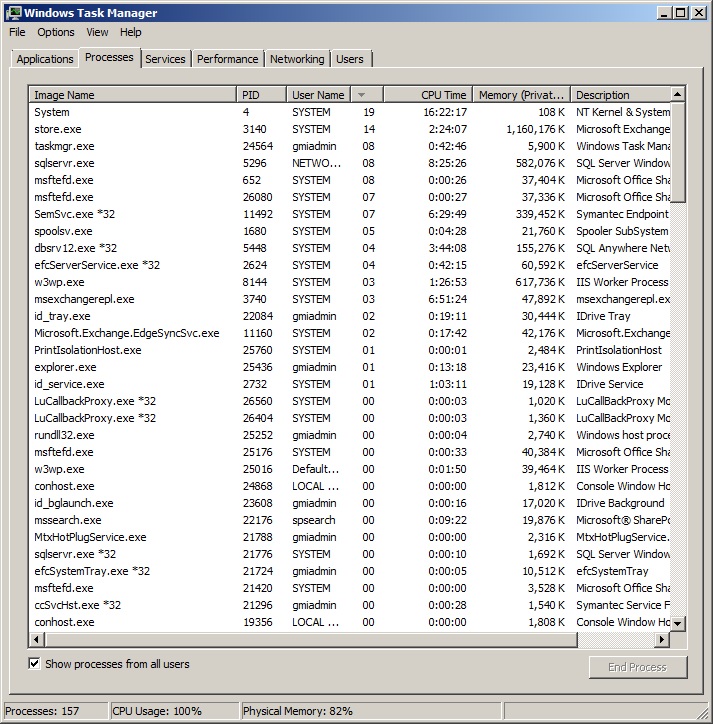Click the vertical scrollbar thumb

(x=677, y=152)
